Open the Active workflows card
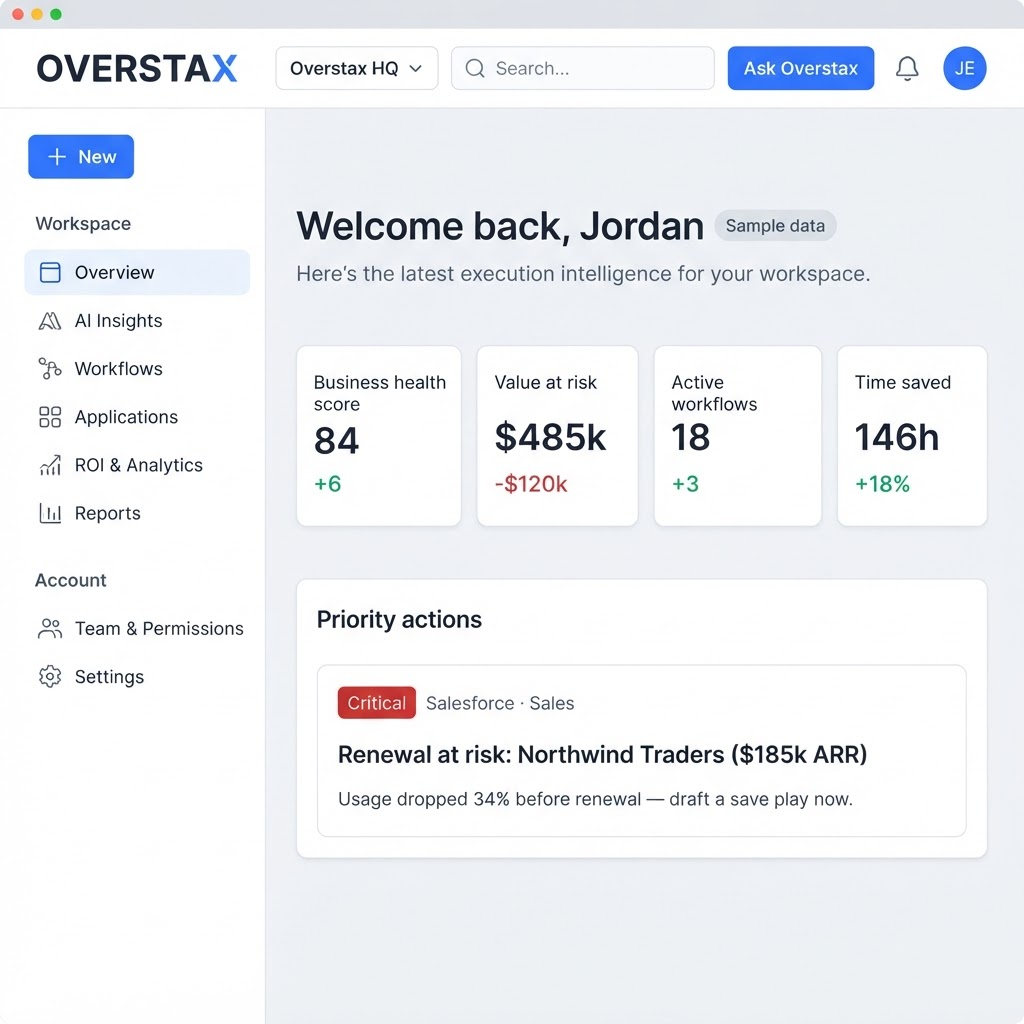 pyautogui.click(x=738, y=436)
